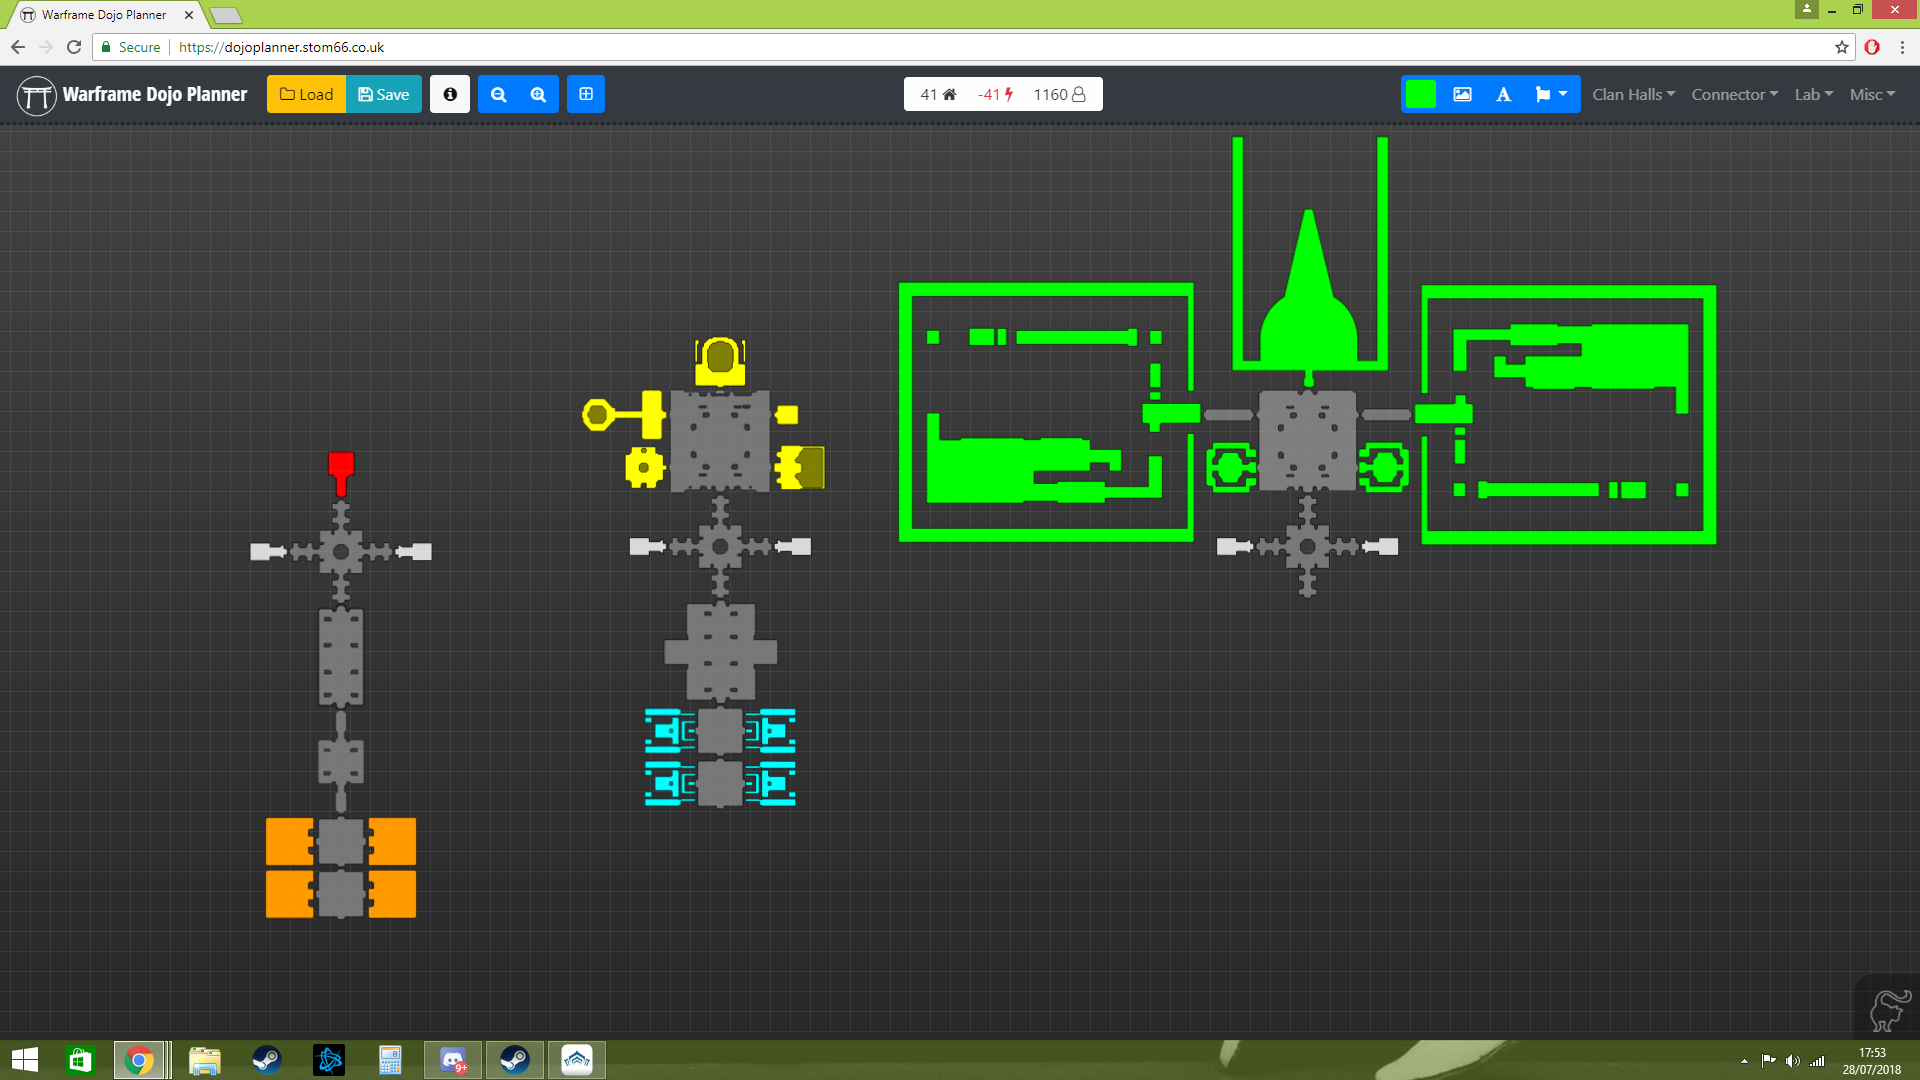Show hidden tray icons arrow
The height and width of the screenshot is (1080, 1920).
1744,1061
